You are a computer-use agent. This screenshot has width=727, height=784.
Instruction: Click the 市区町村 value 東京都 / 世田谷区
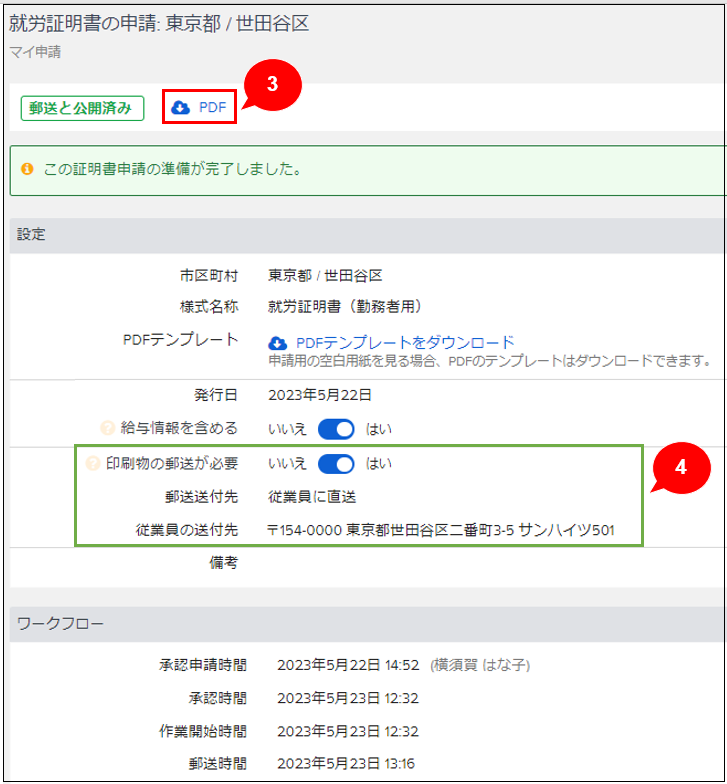pyautogui.click(x=325, y=276)
